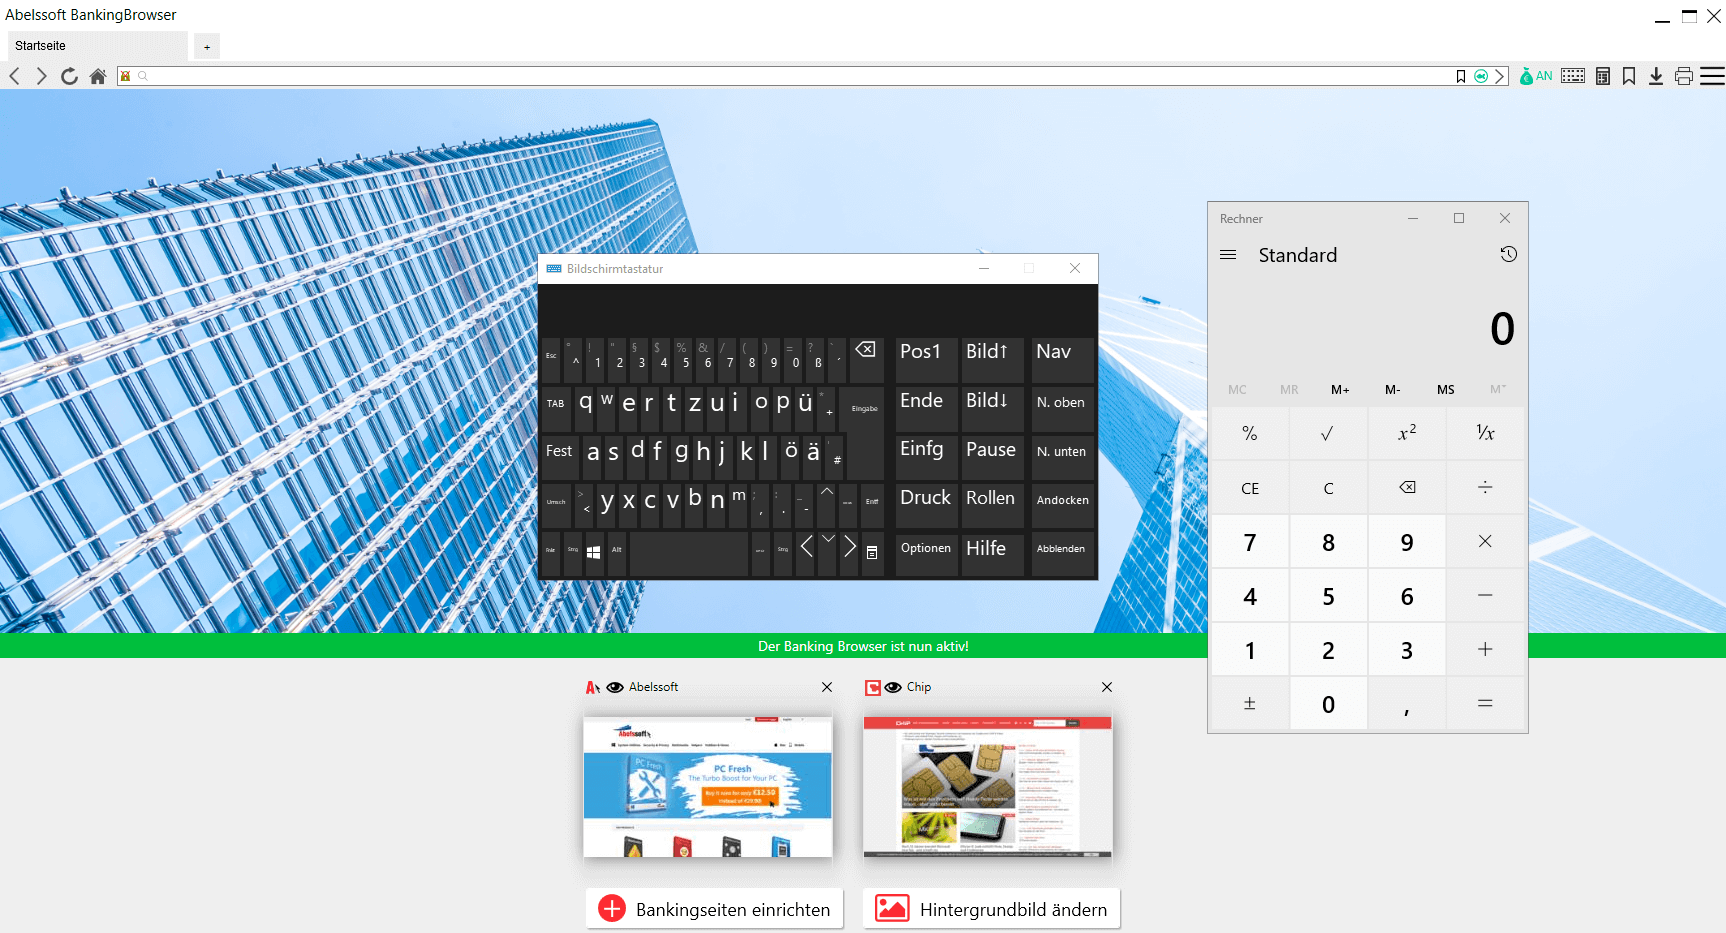The width and height of the screenshot is (1726, 933).
Task: Click the percent key in calculator
Action: [1250, 433]
